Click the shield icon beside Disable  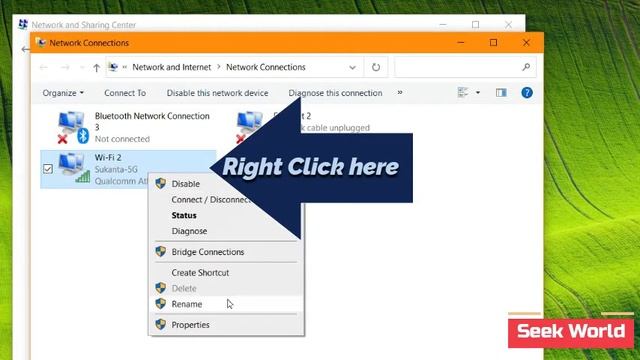pos(160,183)
